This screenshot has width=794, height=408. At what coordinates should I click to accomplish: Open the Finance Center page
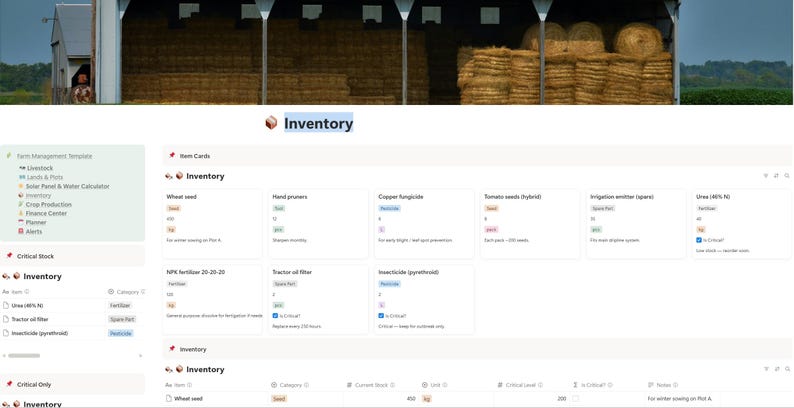coord(46,213)
